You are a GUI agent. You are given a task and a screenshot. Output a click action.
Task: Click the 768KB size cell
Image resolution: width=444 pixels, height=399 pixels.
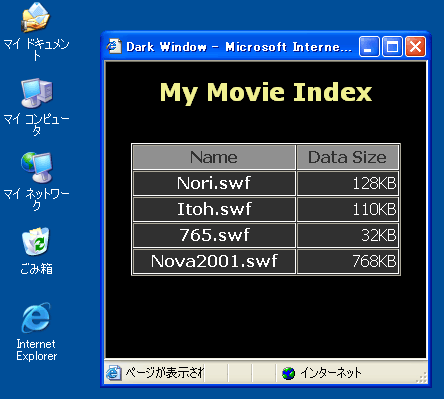pos(348,261)
